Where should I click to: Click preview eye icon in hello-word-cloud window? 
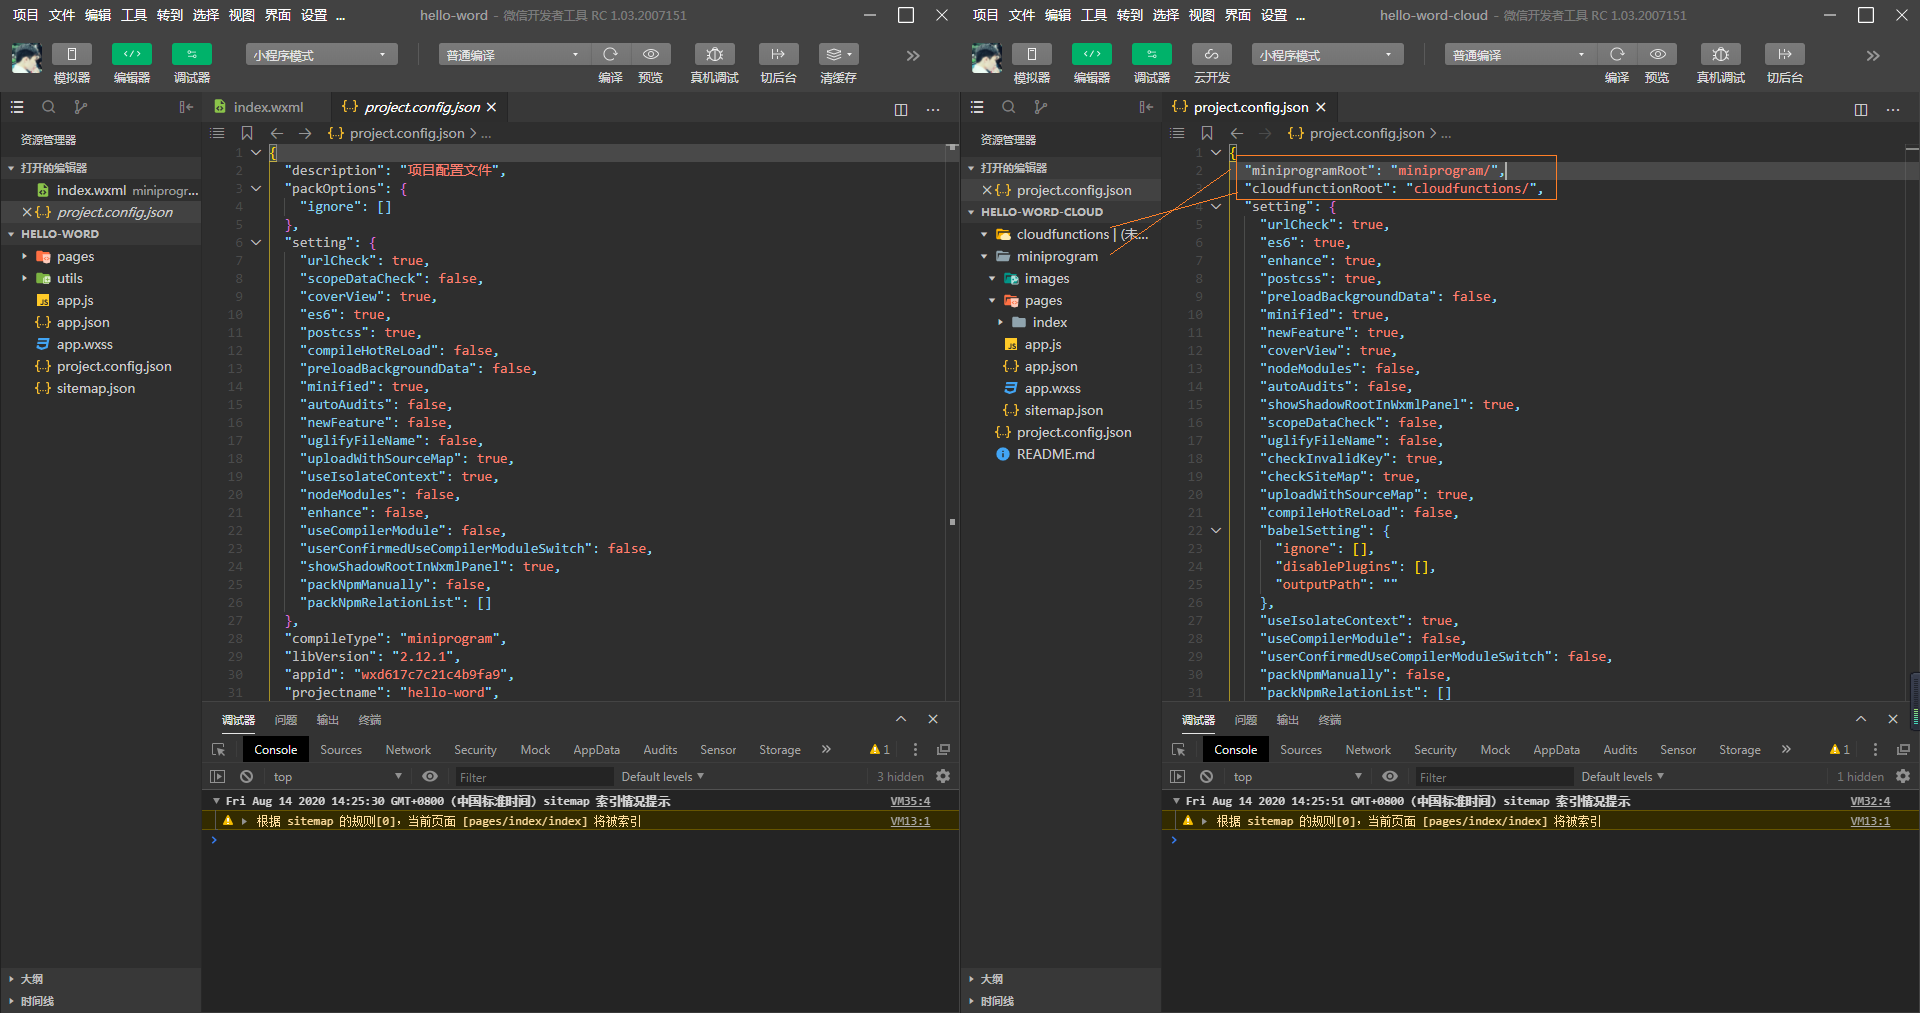click(1658, 54)
